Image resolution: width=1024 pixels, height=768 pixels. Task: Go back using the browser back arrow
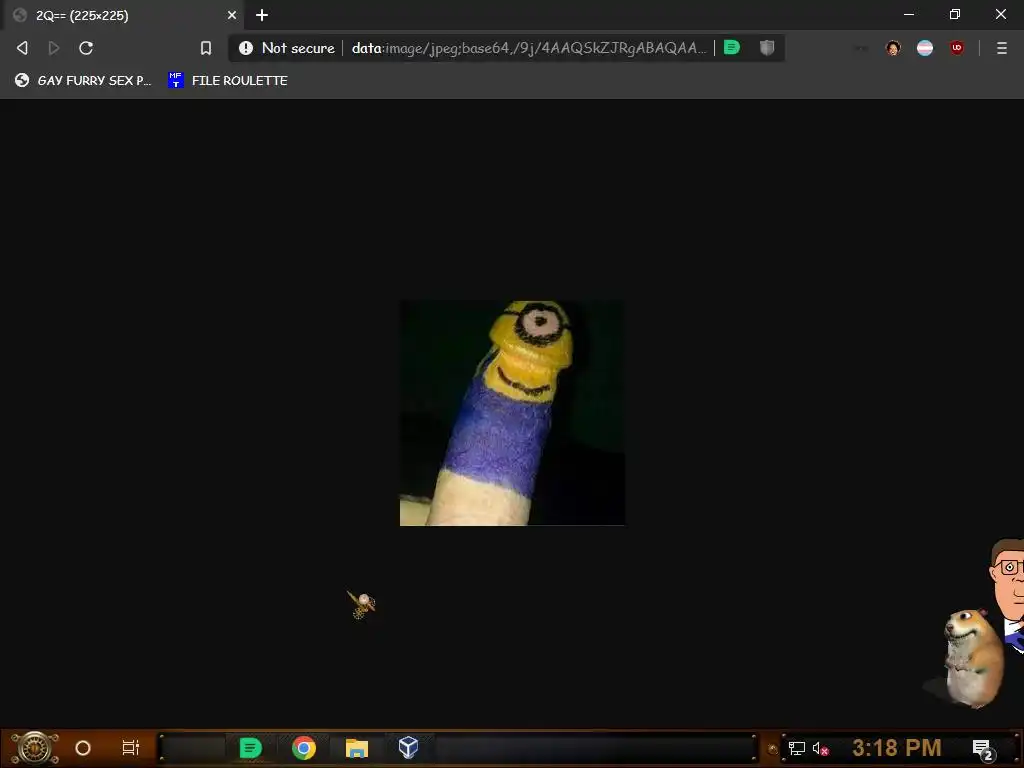[x=22, y=48]
